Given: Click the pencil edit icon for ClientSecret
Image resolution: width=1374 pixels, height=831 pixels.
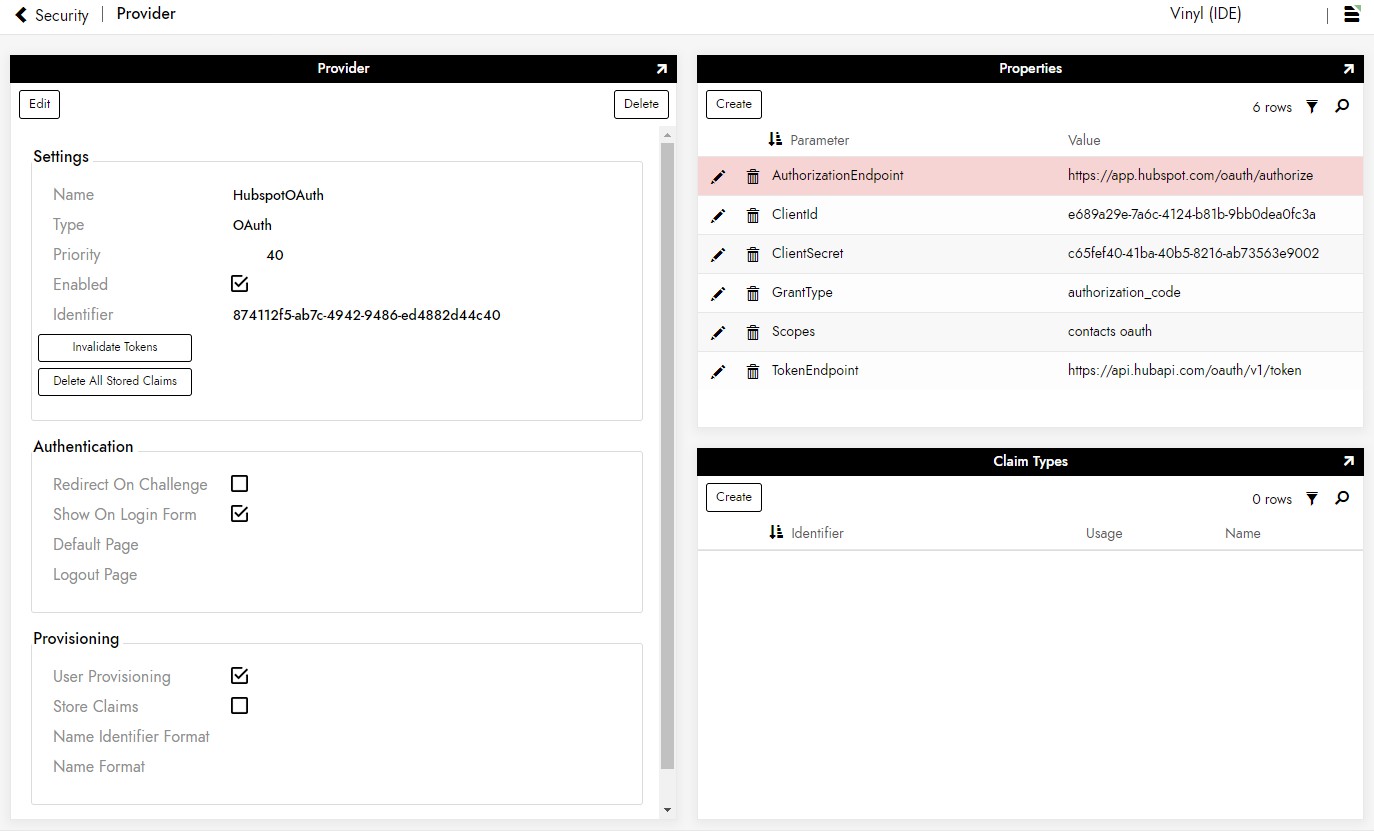Looking at the screenshot, I should pos(718,254).
